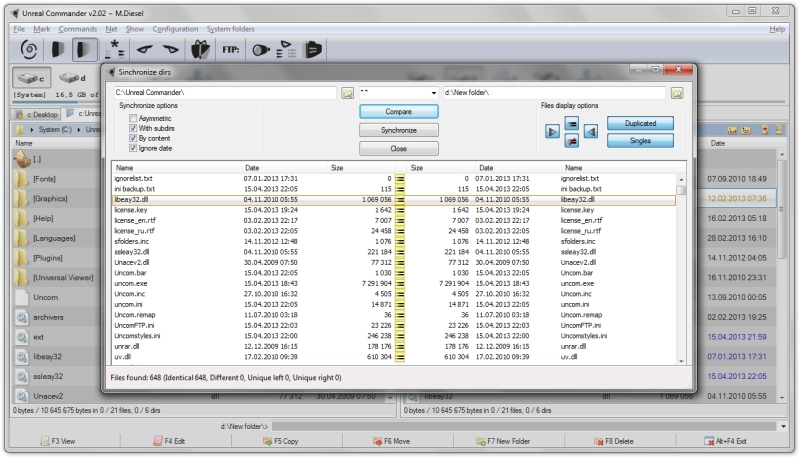Select the [Plugins] folder in the left panel
The width and height of the screenshot is (800, 458).
coord(47,258)
